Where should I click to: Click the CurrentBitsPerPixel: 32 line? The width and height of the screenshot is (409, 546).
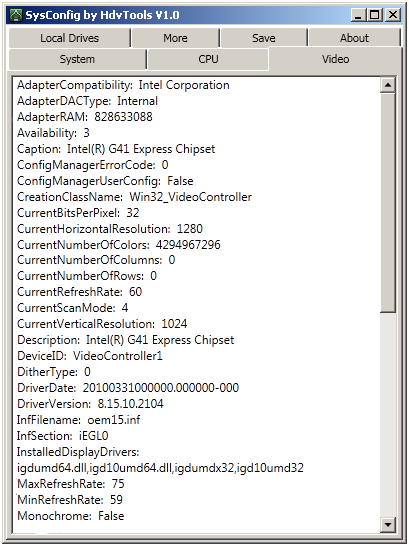click(x=78, y=213)
